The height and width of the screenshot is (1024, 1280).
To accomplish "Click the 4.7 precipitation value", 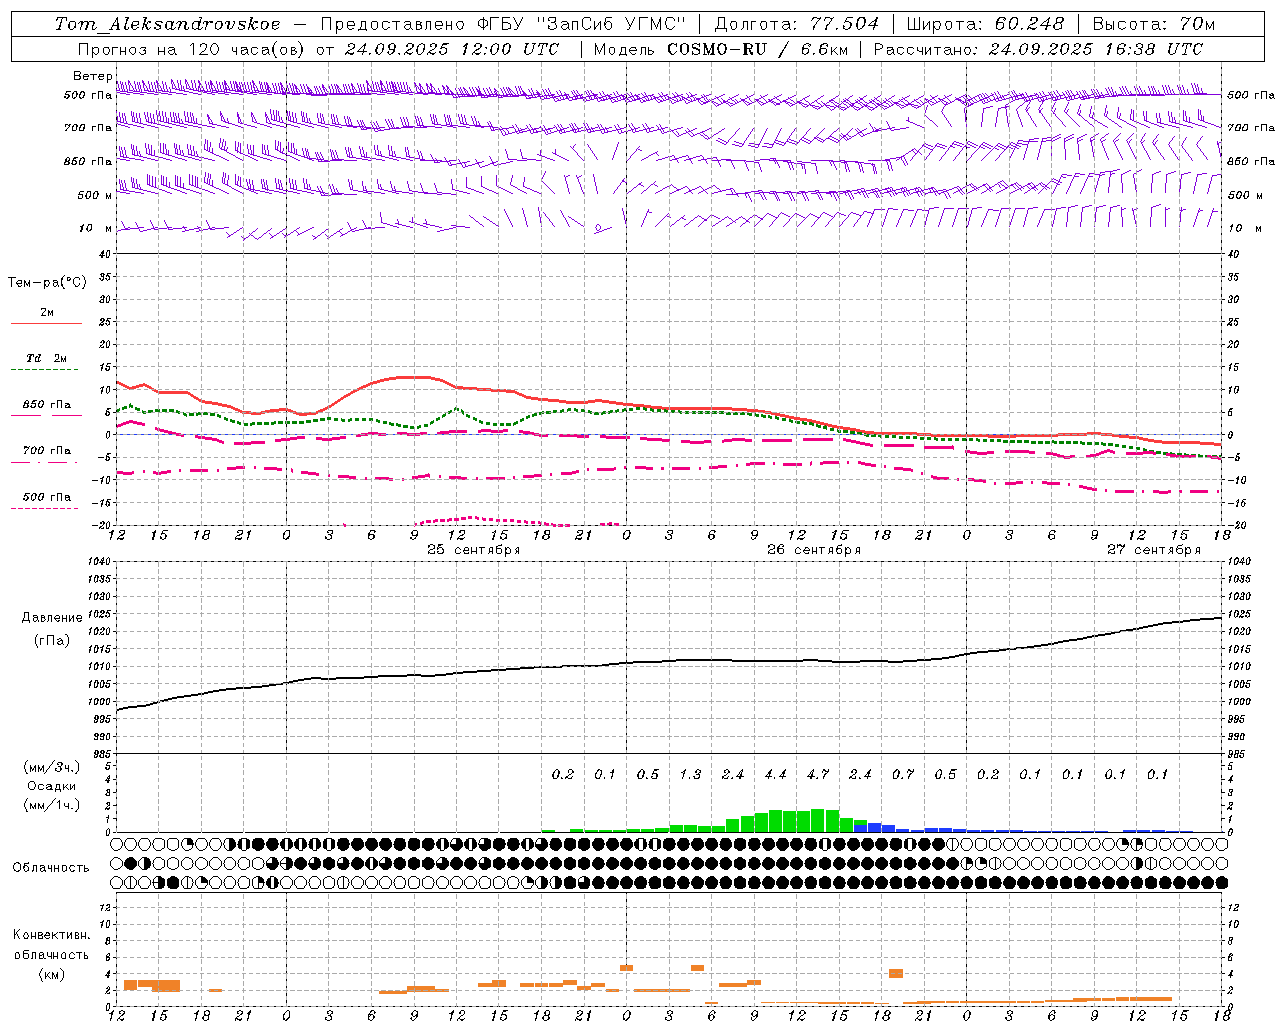I will pos(818,775).
